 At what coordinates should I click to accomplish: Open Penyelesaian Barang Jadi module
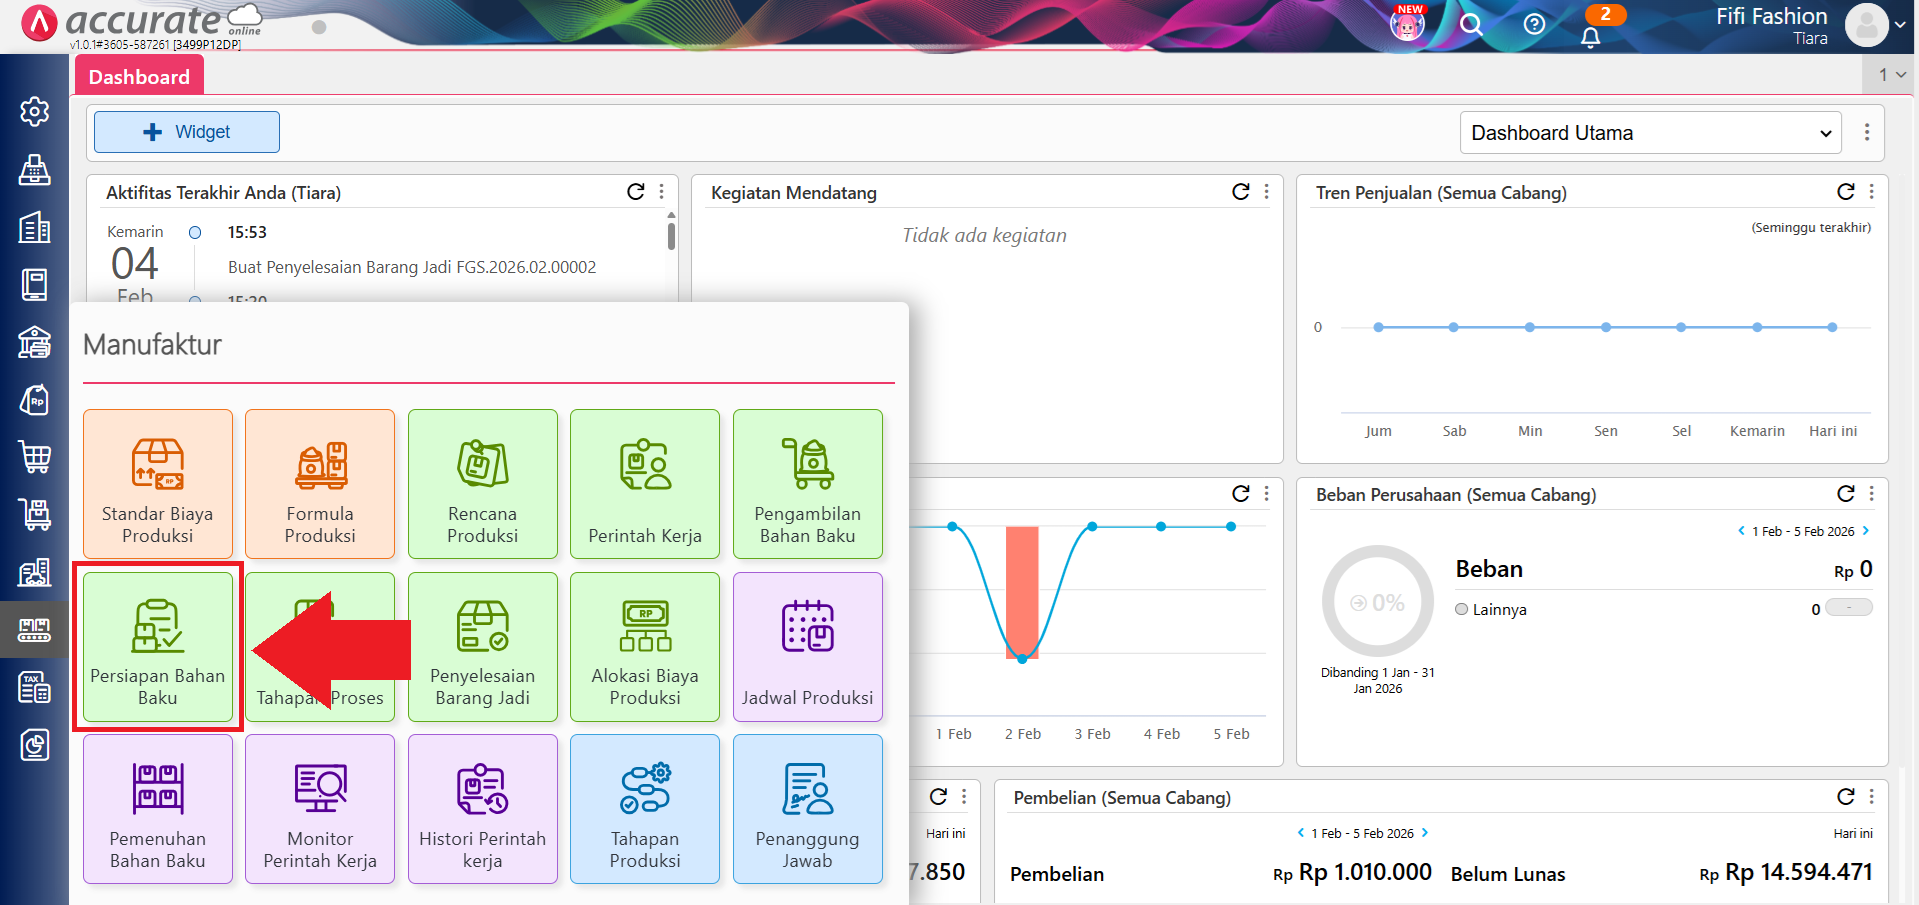click(x=483, y=647)
